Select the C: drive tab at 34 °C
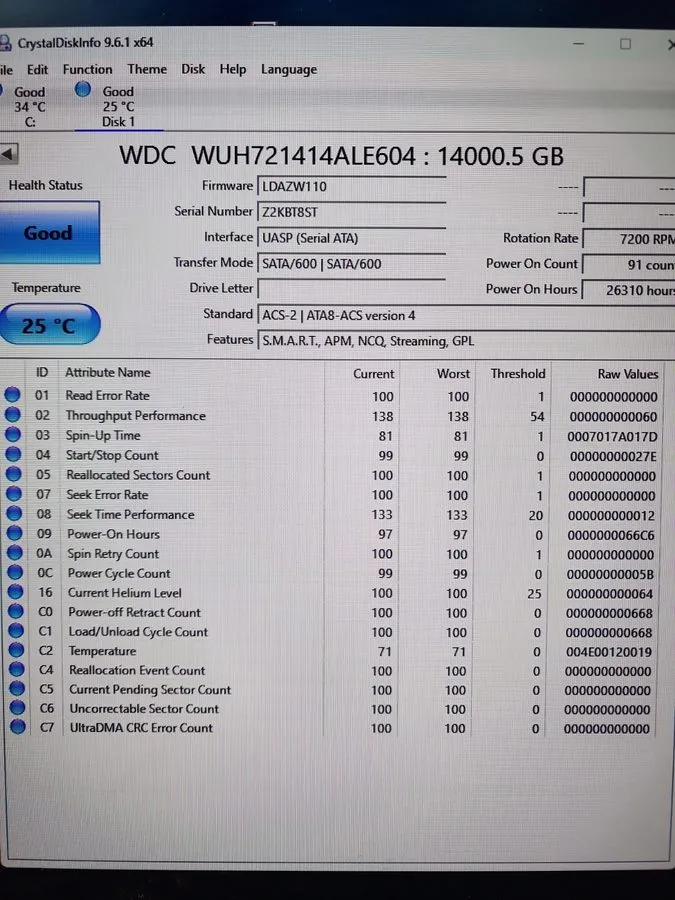This screenshot has width=675, height=900. [x=26, y=107]
